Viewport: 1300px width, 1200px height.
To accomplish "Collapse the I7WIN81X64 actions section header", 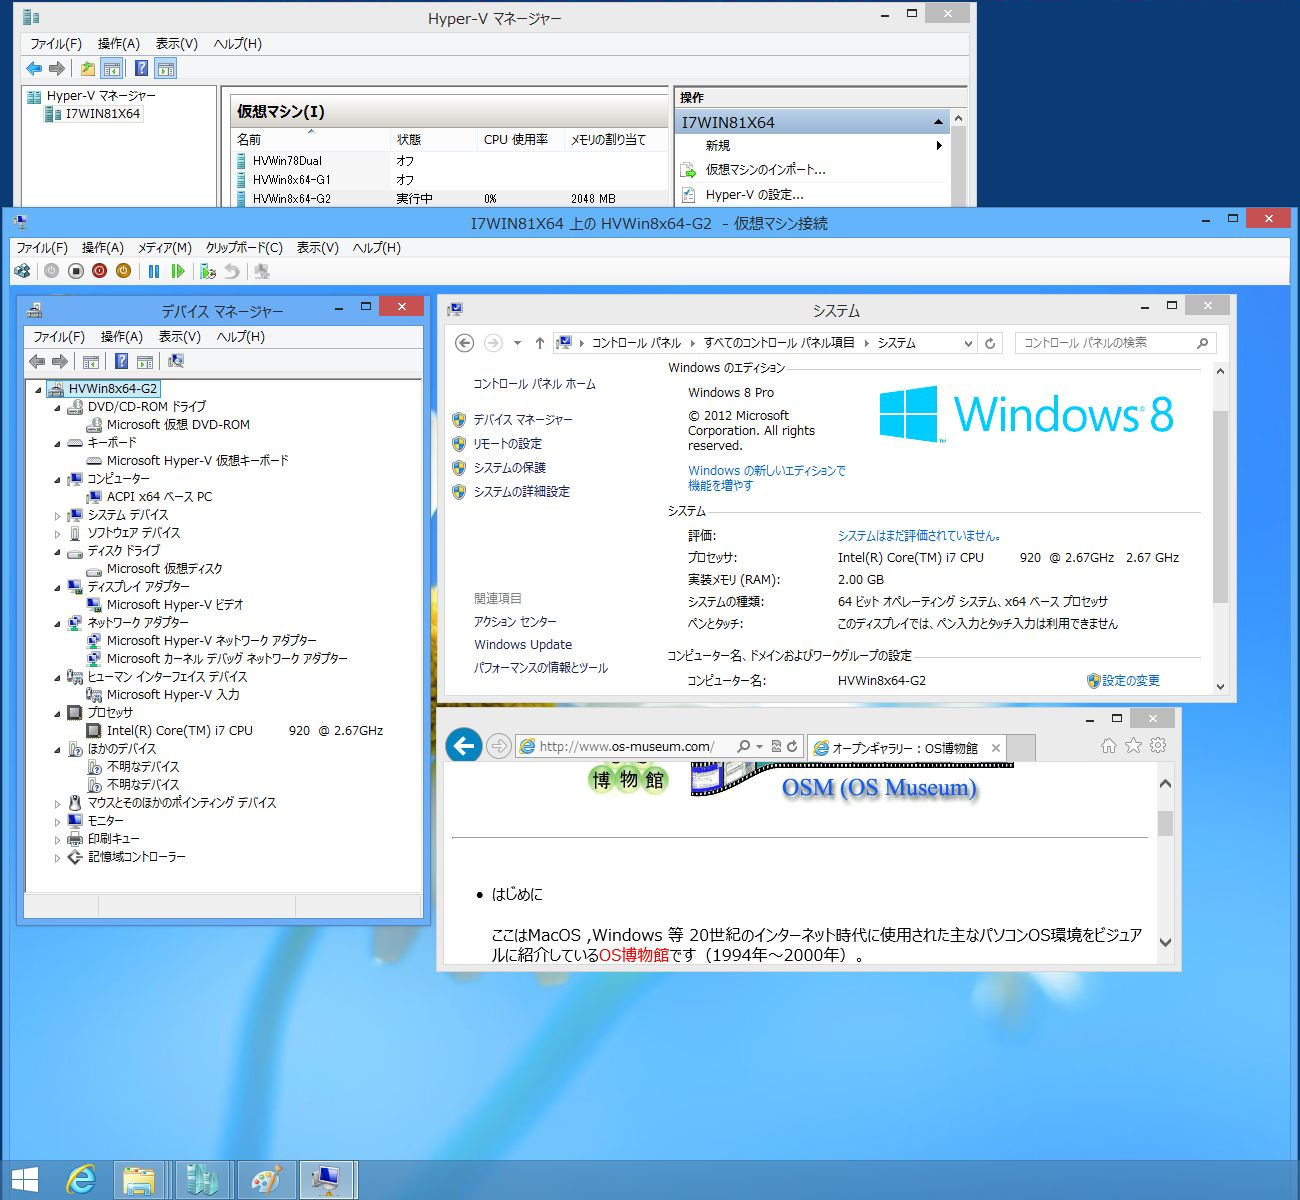I will coord(938,122).
